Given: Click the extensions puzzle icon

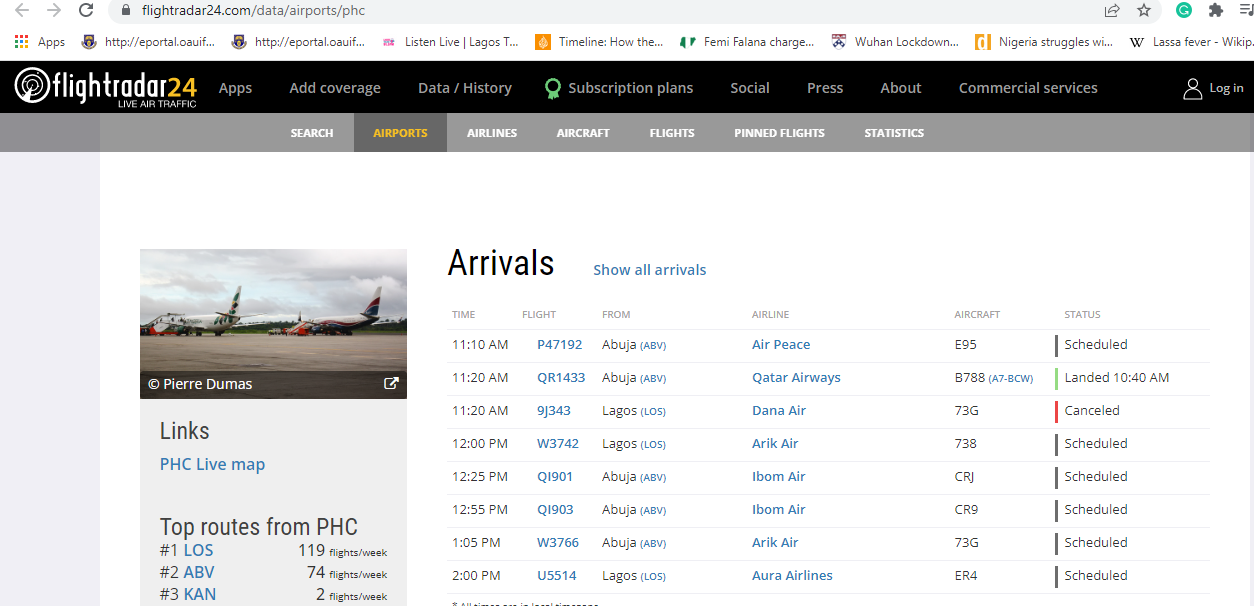Looking at the screenshot, I should pos(1214,12).
